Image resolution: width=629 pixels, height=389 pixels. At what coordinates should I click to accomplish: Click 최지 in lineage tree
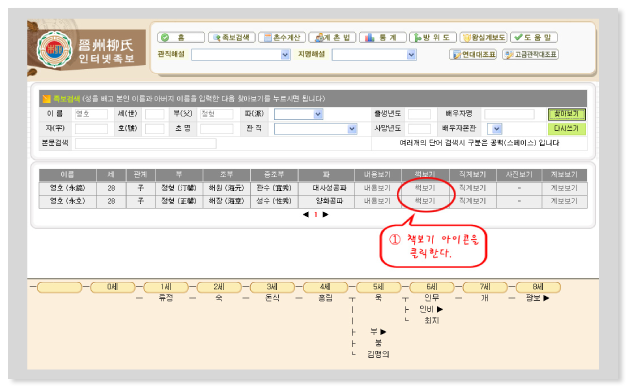point(432,320)
